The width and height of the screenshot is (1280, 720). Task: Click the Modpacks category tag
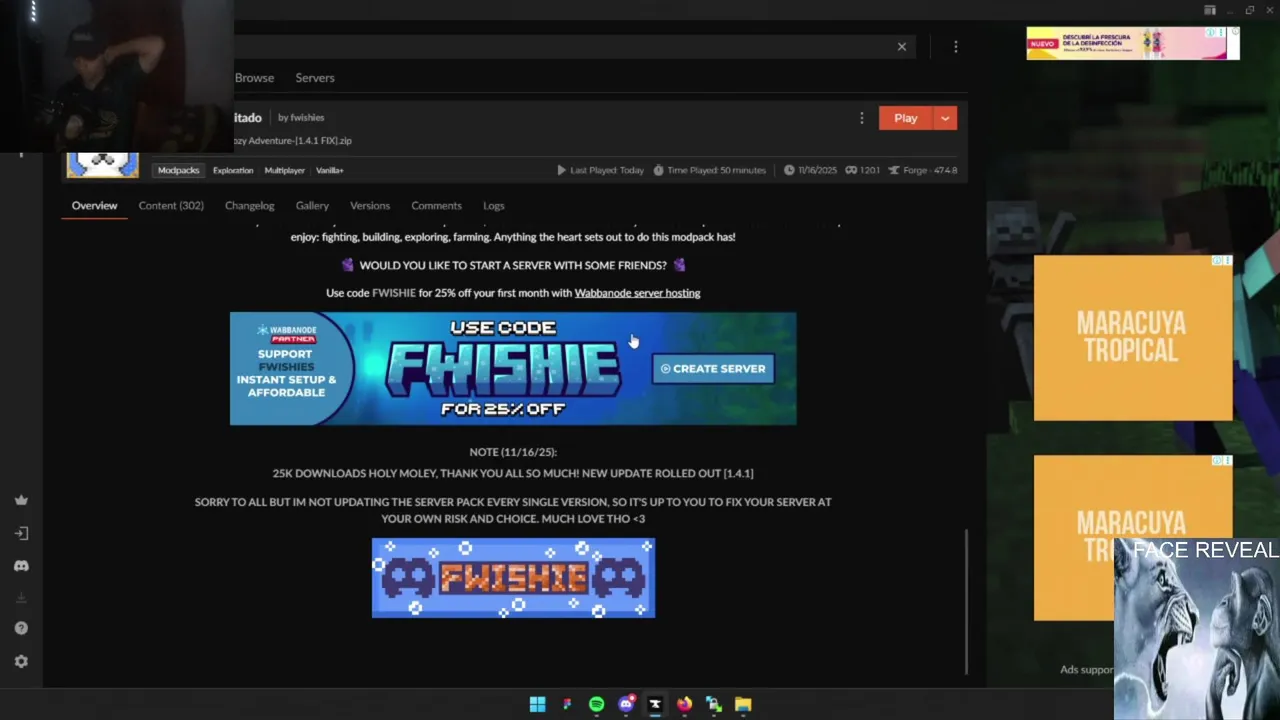pyautogui.click(x=178, y=170)
